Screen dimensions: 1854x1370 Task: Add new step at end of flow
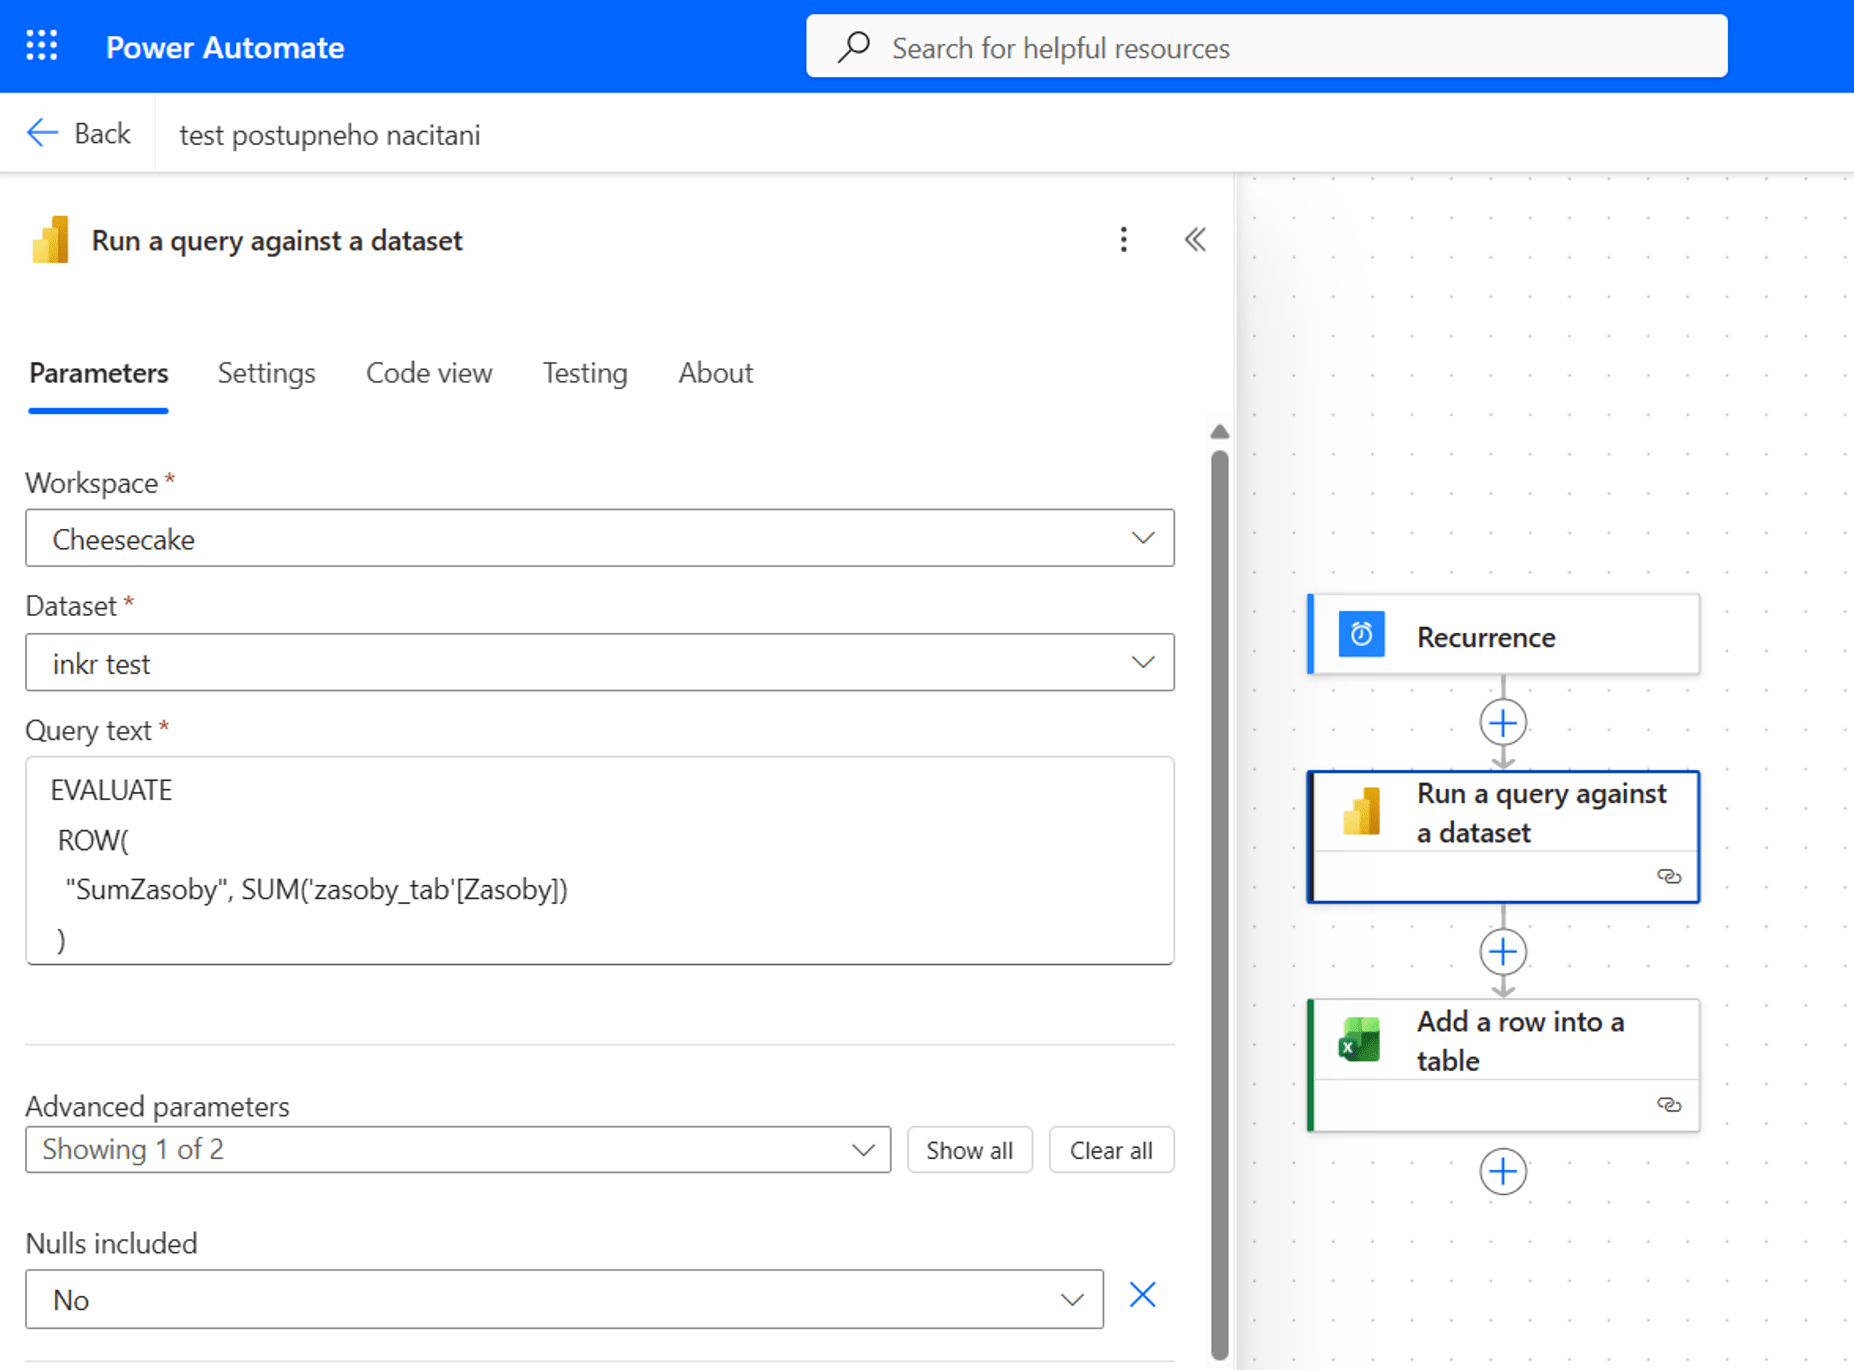click(x=1502, y=1172)
